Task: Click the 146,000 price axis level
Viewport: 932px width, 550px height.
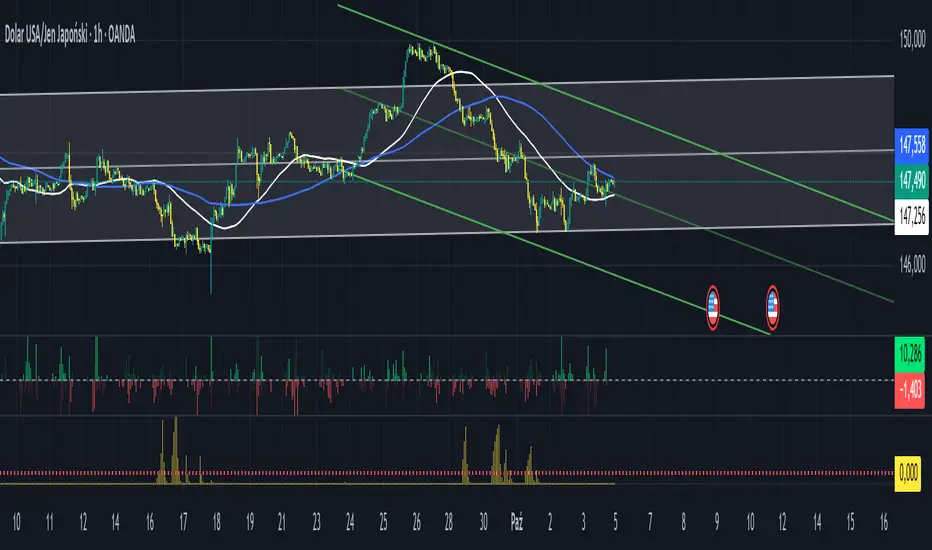Action: (912, 264)
